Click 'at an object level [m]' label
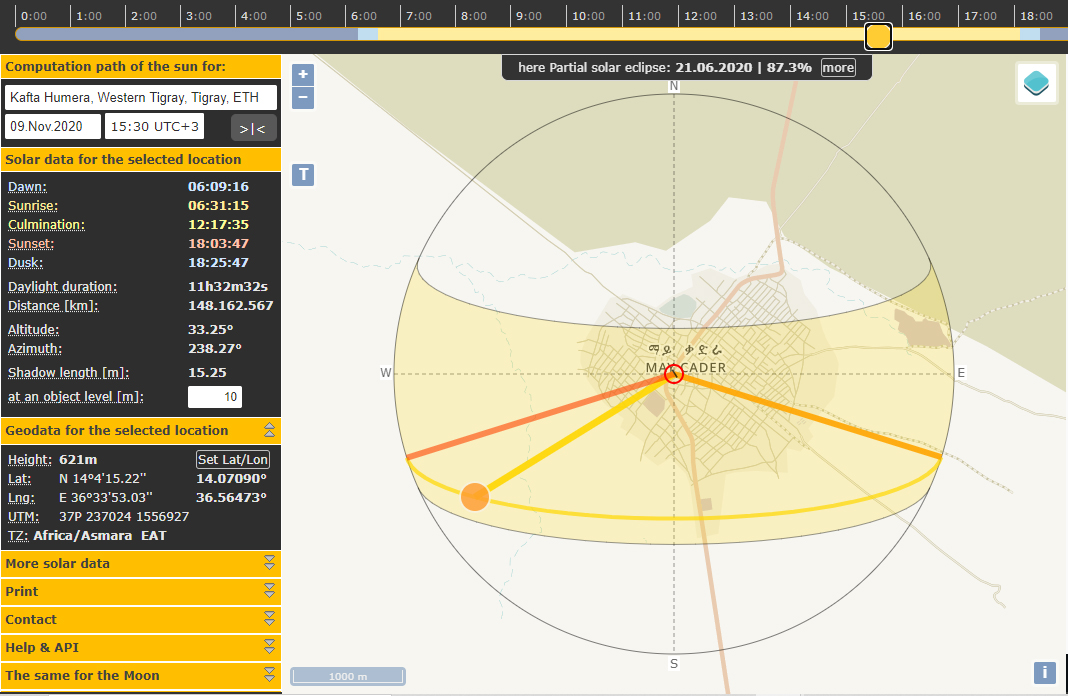Viewport: 1068px width, 696px height. click(x=76, y=396)
